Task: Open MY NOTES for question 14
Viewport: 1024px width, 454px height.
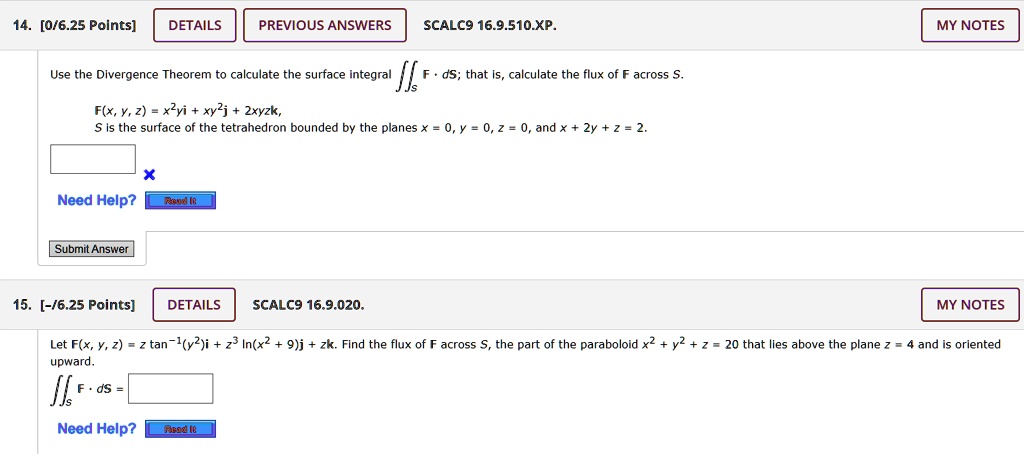Action: (970, 25)
